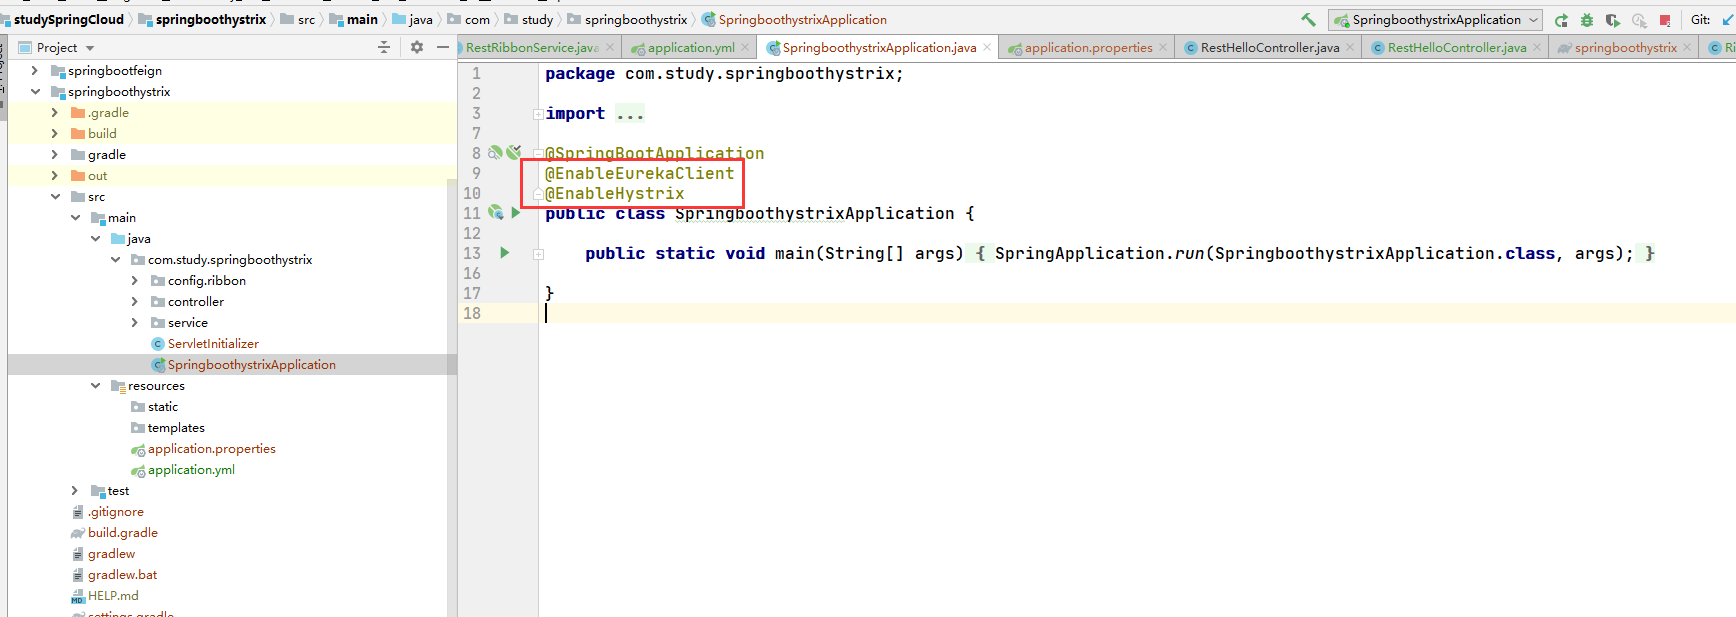Screen dimensions: 1736x617
Task: Click the Profiler run icon
Action: click(x=1639, y=20)
